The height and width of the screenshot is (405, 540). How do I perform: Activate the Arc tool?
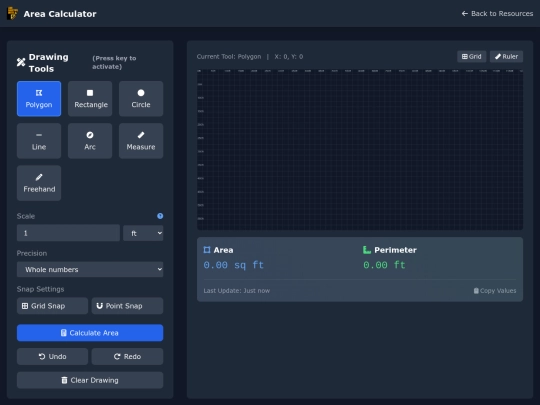(x=90, y=141)
